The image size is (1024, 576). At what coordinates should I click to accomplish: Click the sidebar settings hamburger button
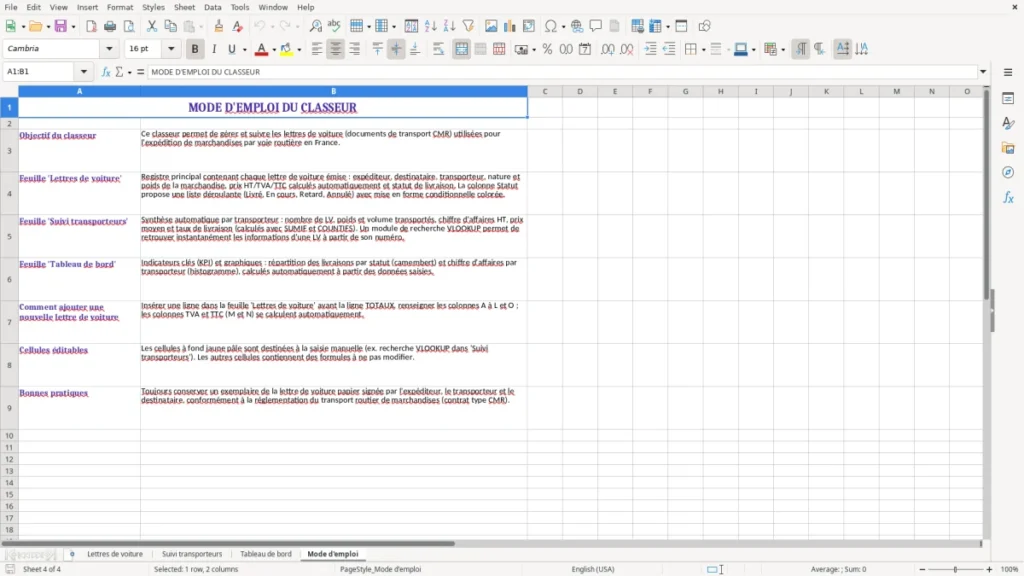coord(1008,72)
